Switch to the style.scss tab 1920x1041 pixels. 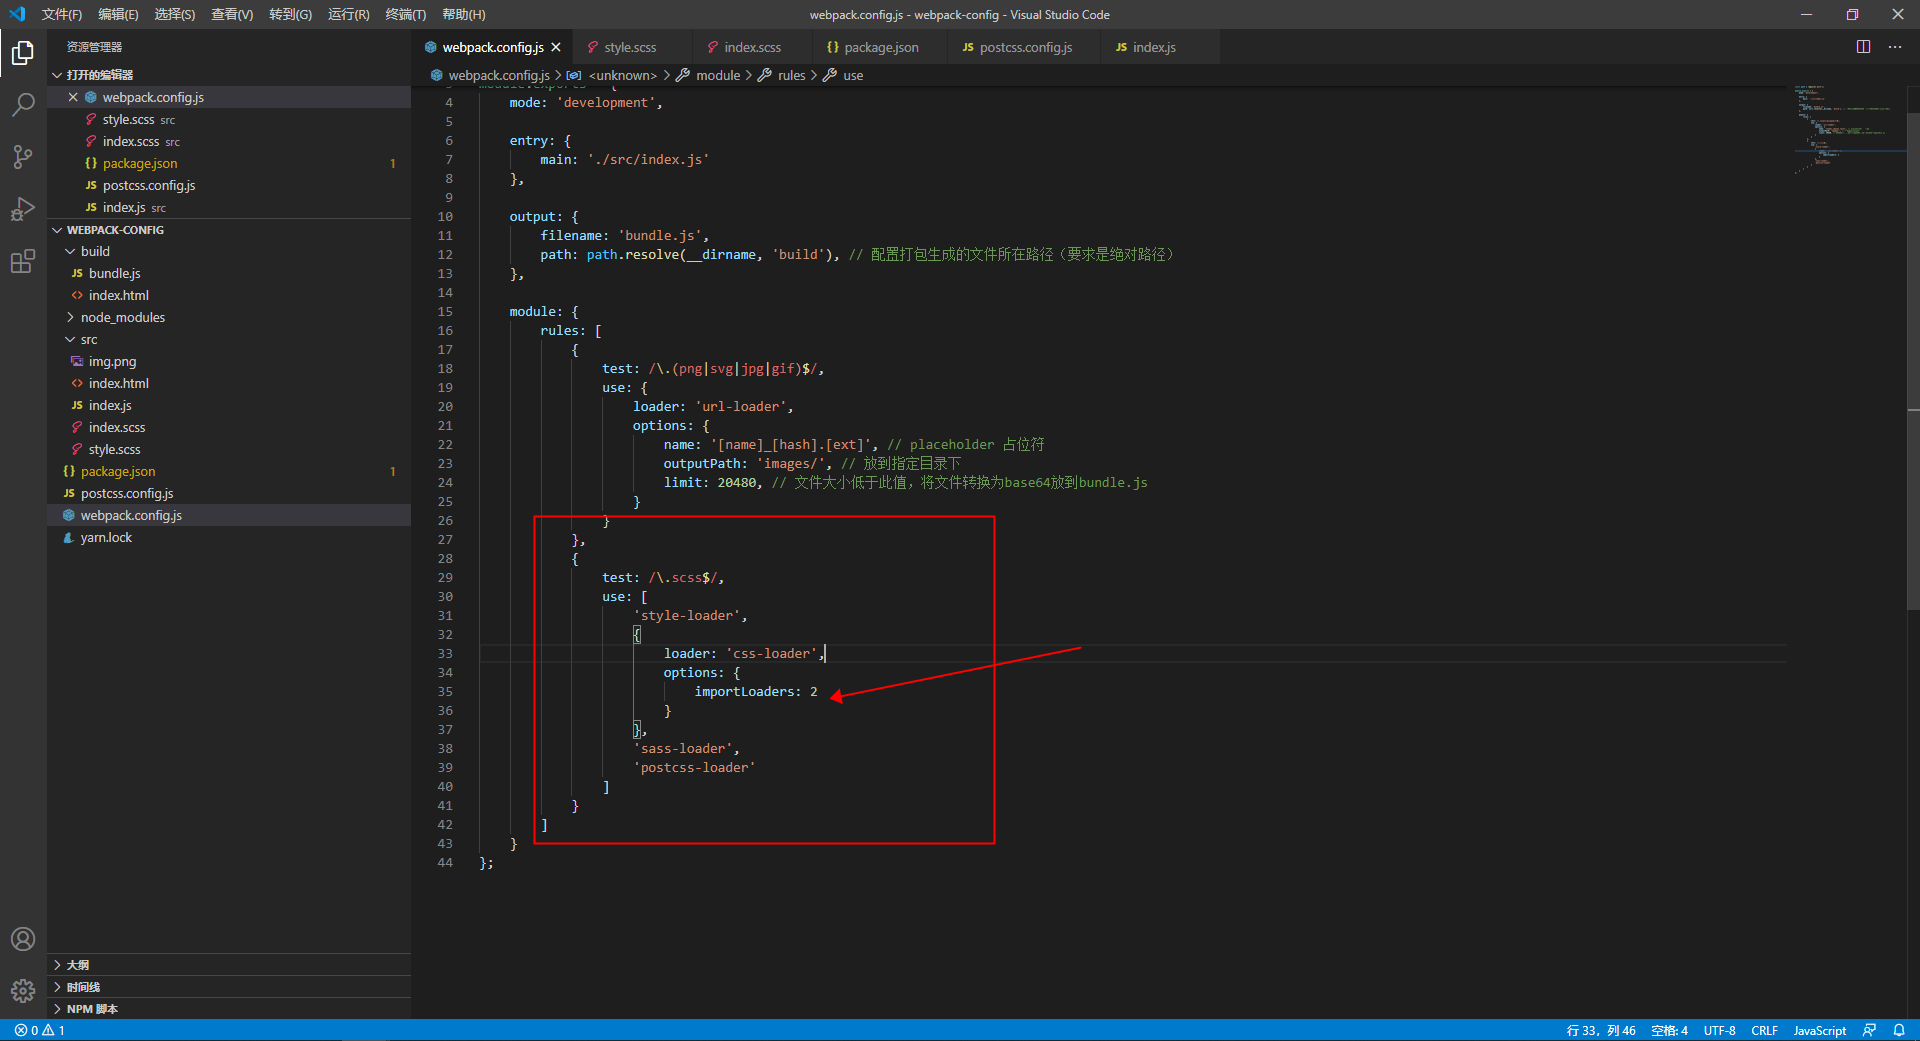(630, 47)
